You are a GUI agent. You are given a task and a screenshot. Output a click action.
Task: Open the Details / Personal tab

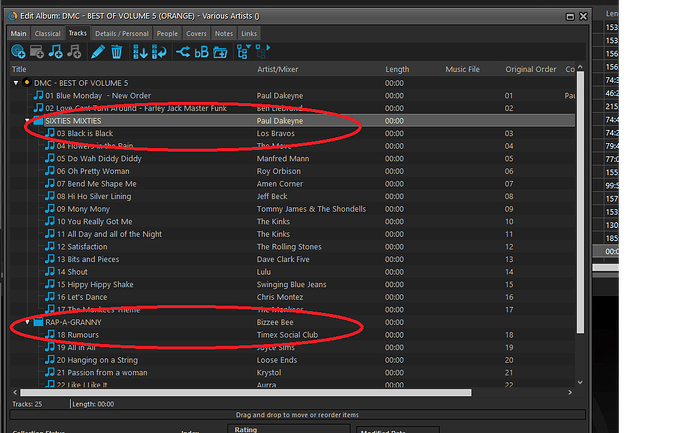(122, 33)
